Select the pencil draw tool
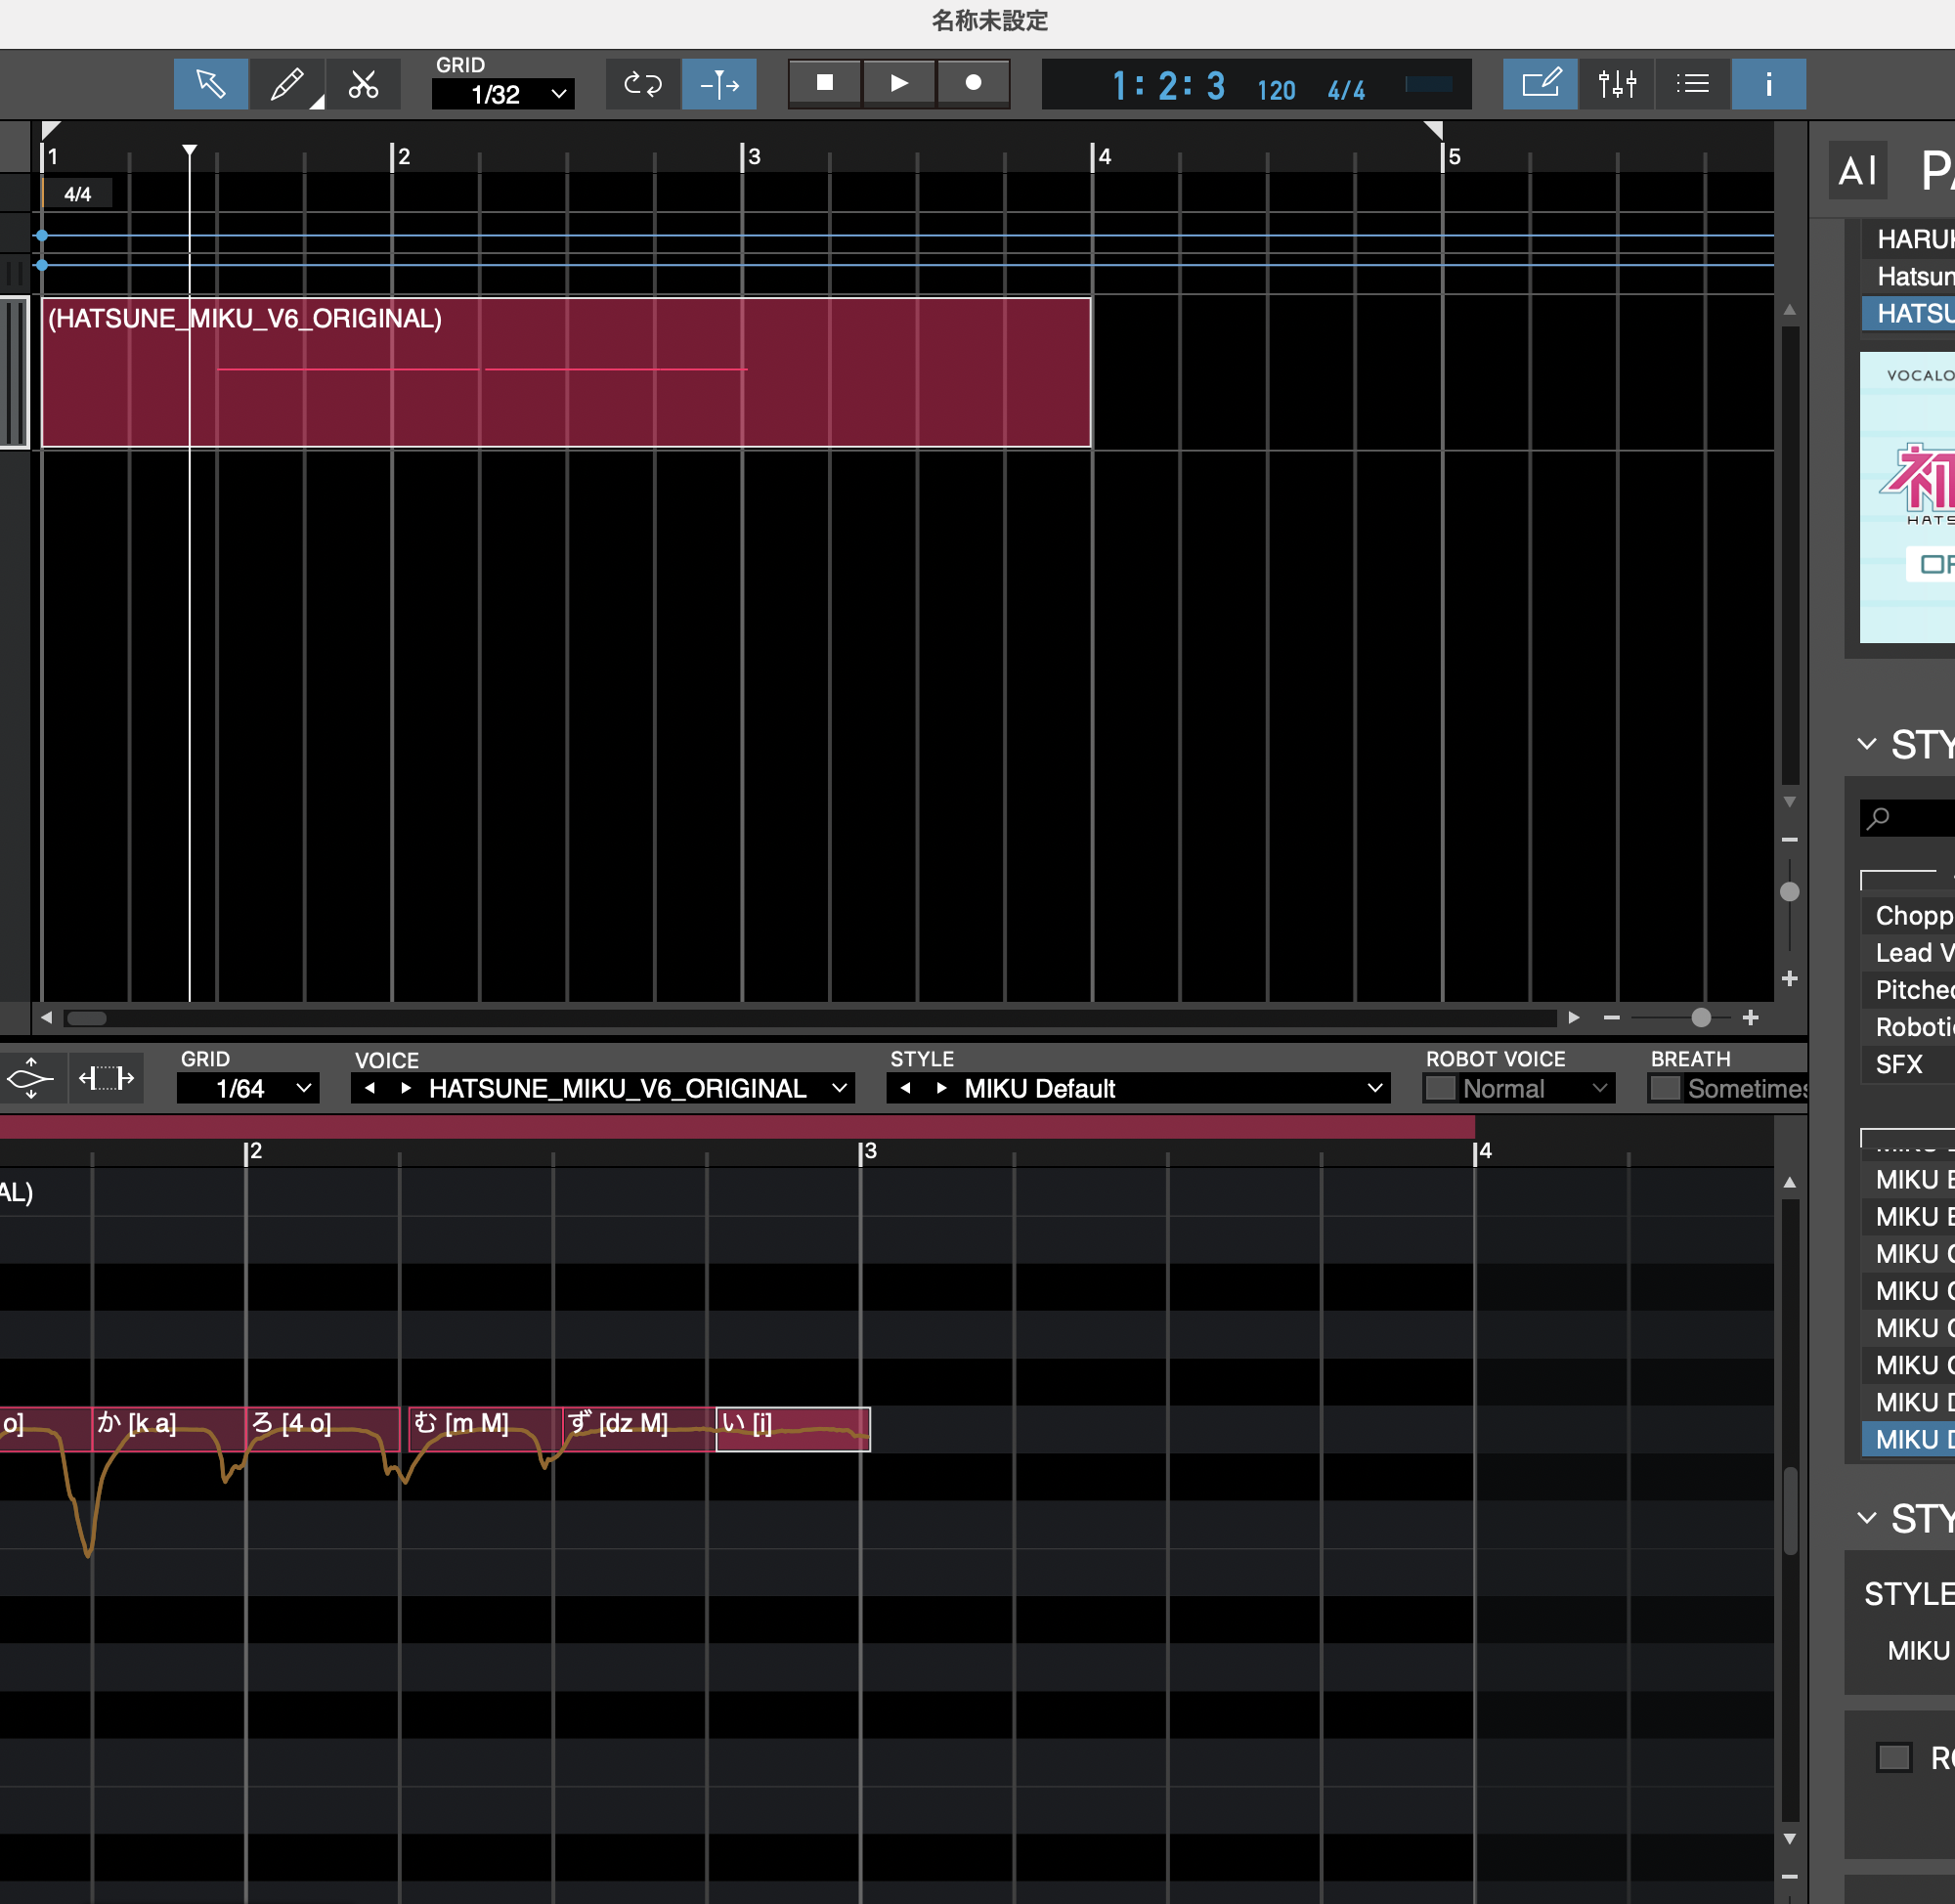 click(x=287, y=84)
